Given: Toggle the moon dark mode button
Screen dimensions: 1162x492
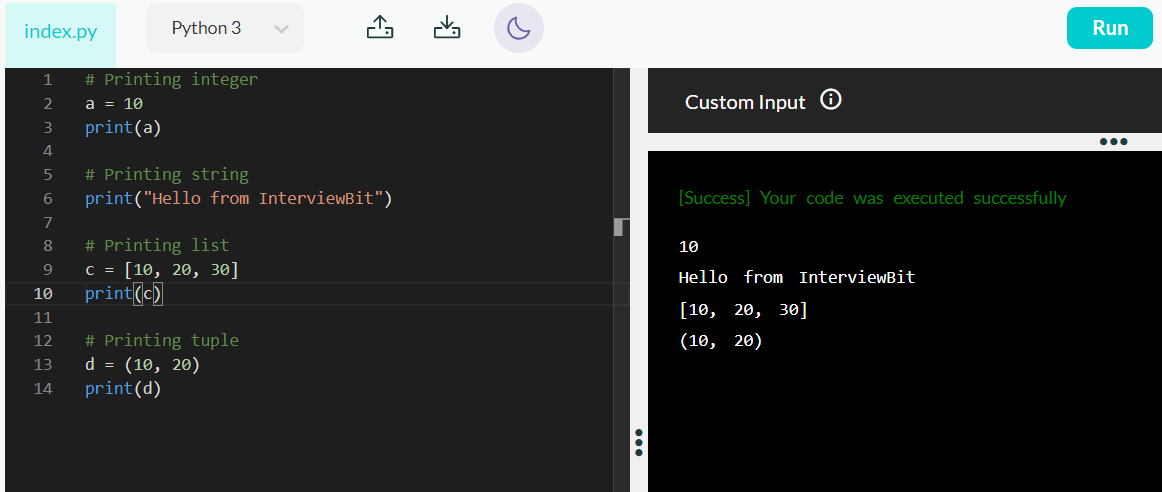Looking at the screenshot, I should (518, 28).
